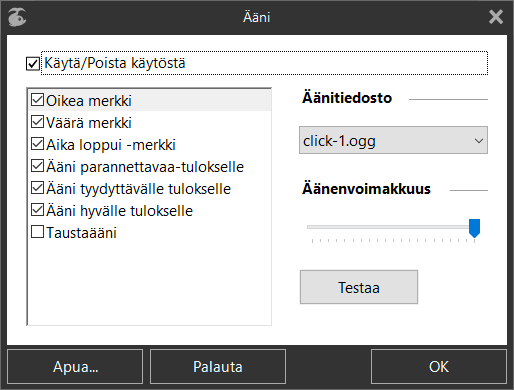The height and width of the screenshot is (390, 514).
Task: Select Ääni parannettavaa-tulokselle row text
Action: 145,167
